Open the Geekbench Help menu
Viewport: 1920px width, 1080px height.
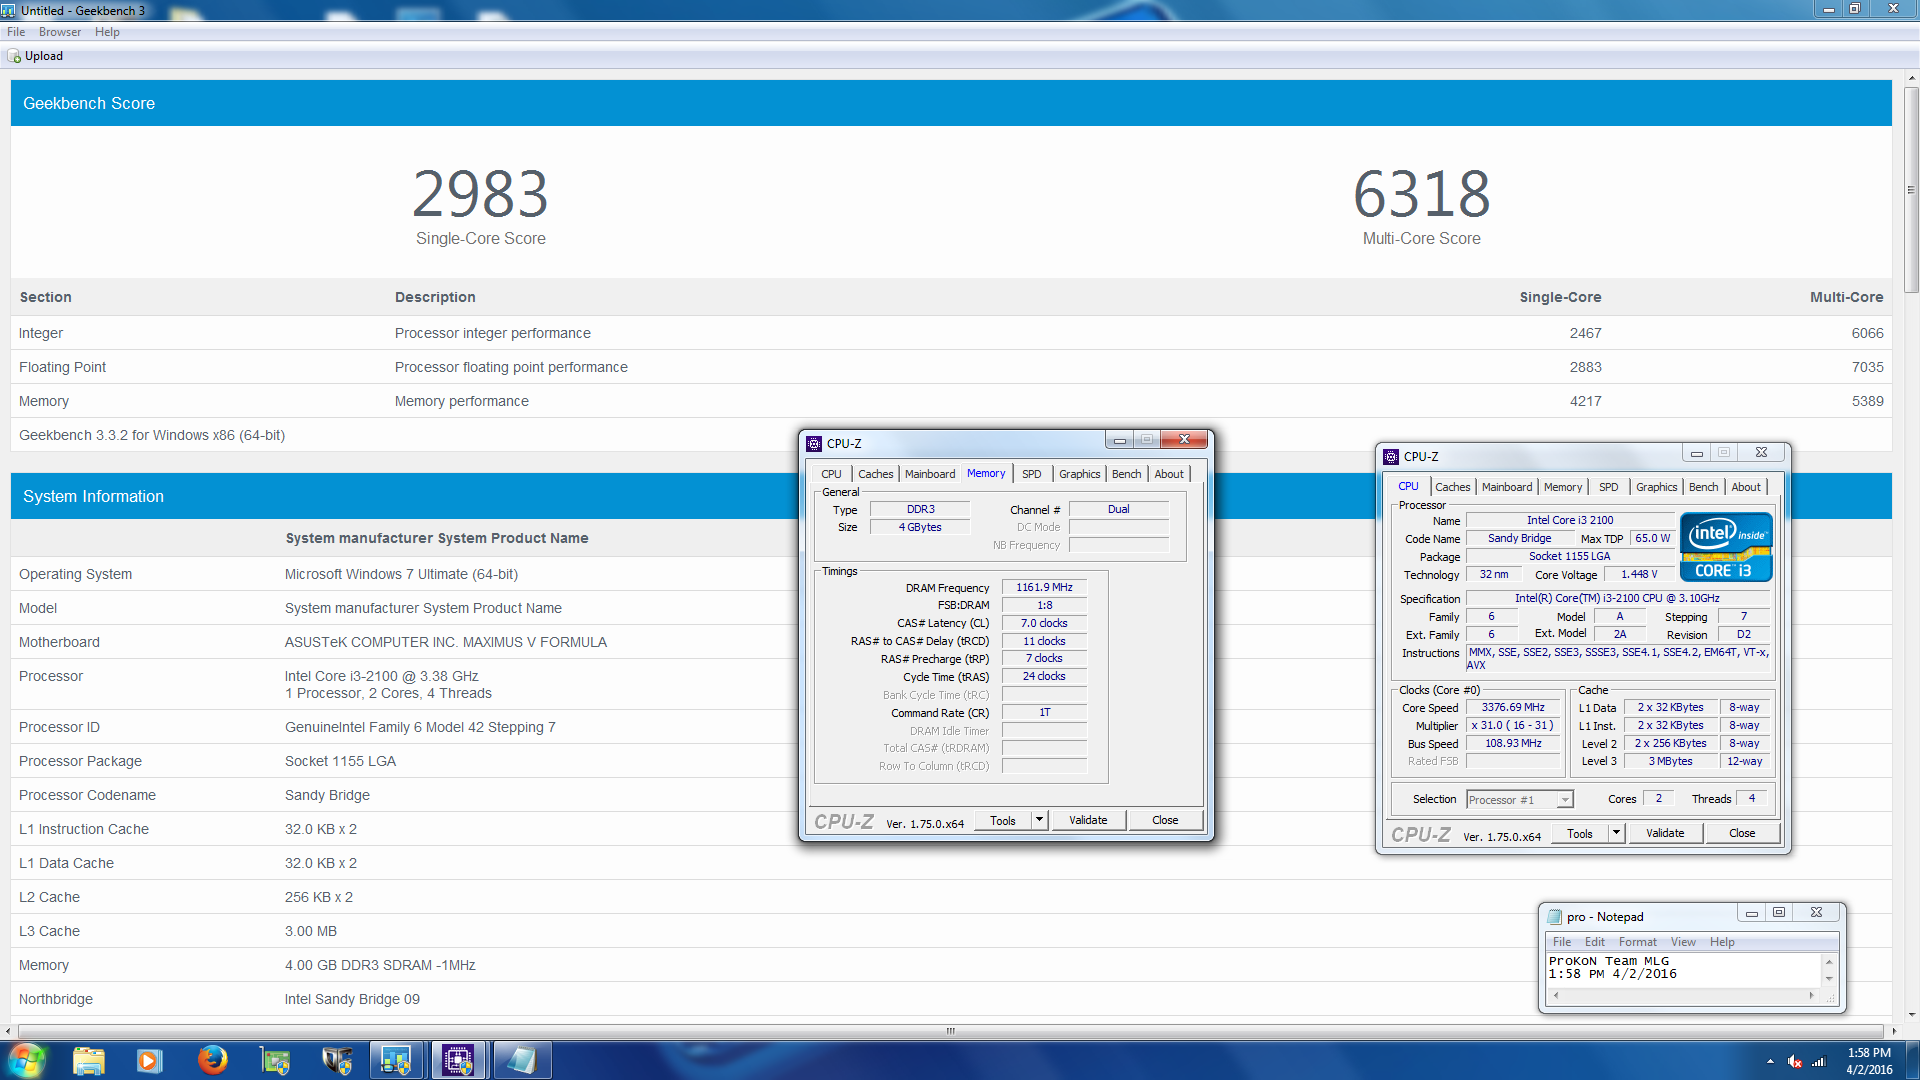pos(107,32)
